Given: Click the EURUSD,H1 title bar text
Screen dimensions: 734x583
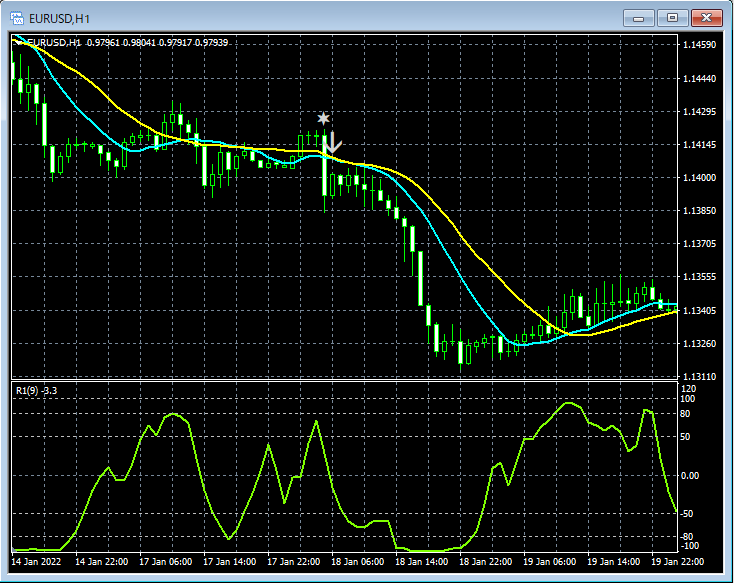Looking at the screenshot, I should 57,18.
